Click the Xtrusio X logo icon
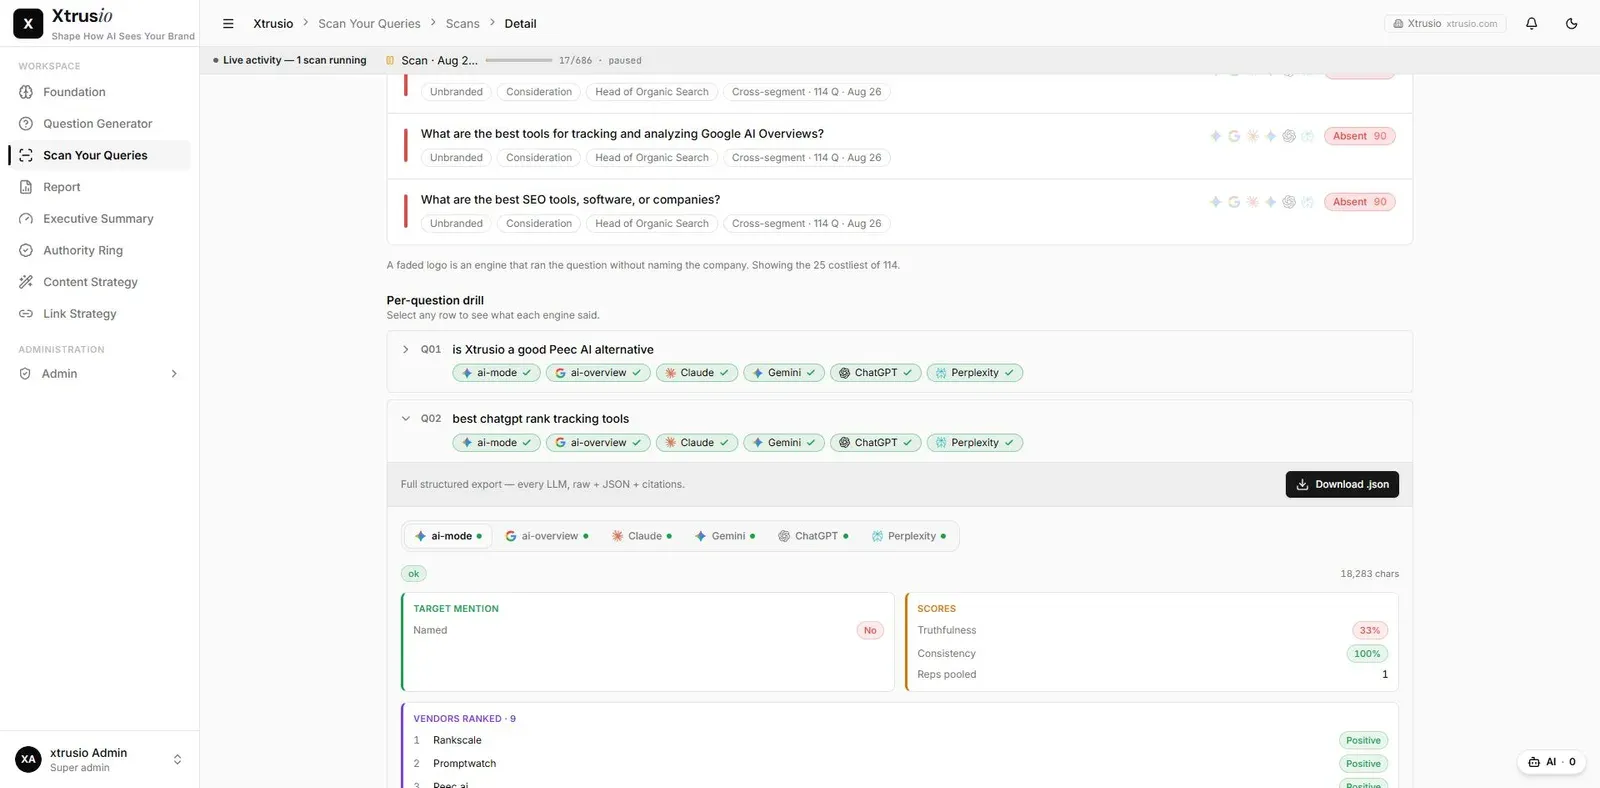 (28, 24)
